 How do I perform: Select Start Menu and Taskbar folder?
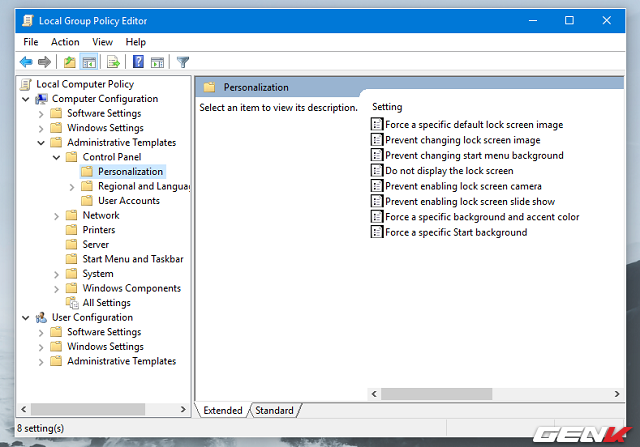(x=132, y=259)
